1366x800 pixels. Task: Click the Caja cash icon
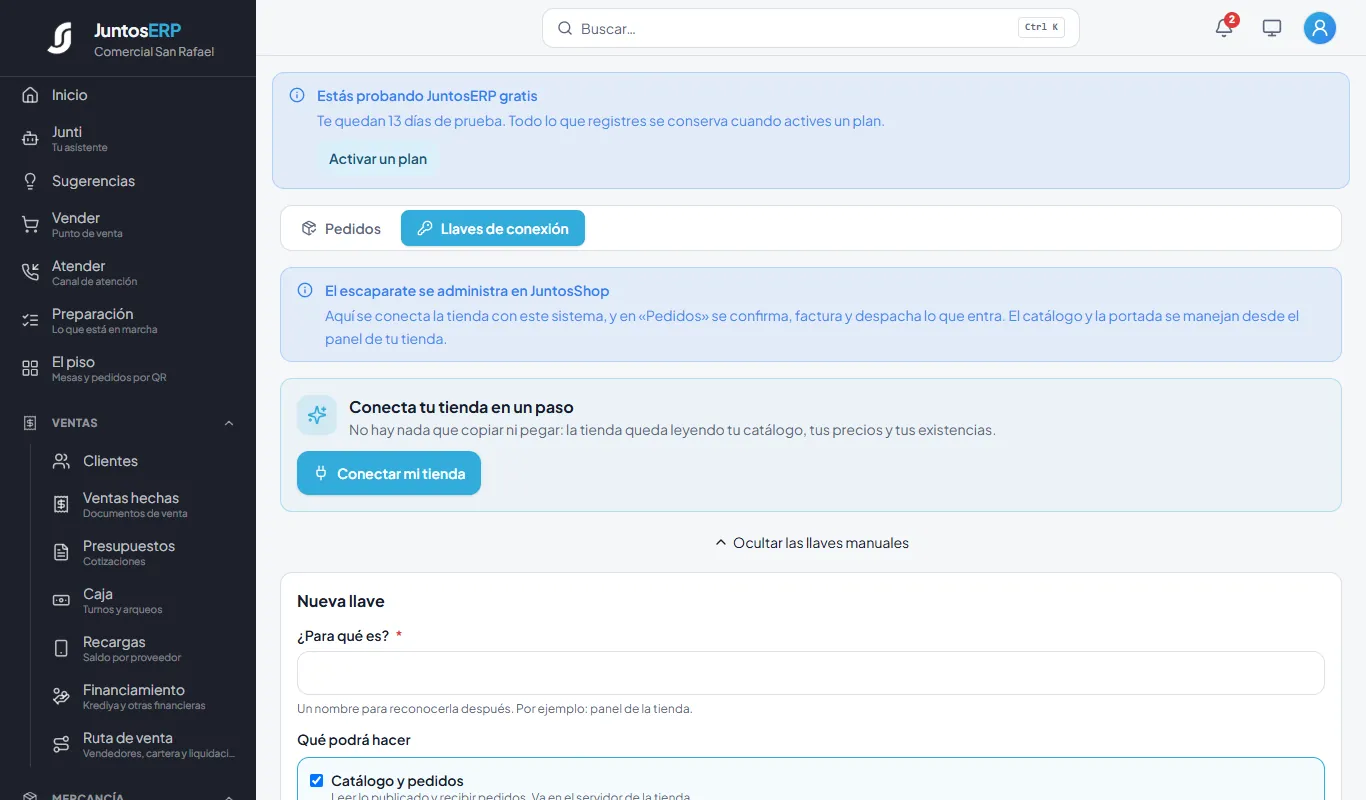point(61,600)
